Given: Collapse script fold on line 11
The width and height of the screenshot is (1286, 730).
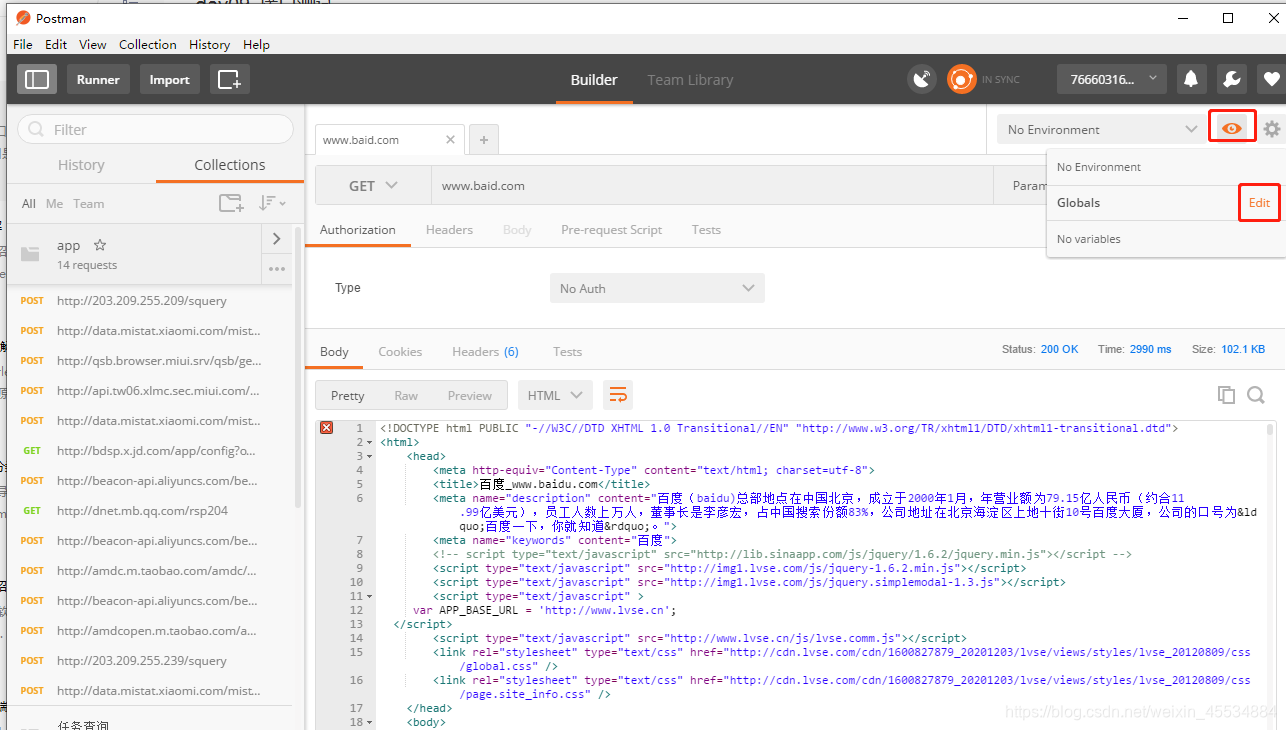Looking at the screenshot, I should pos(369,596).
